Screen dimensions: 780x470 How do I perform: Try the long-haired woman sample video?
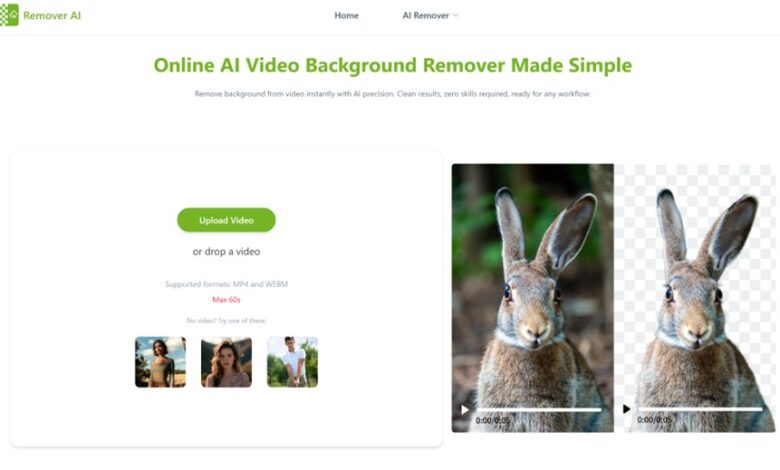tap(226, 362)
